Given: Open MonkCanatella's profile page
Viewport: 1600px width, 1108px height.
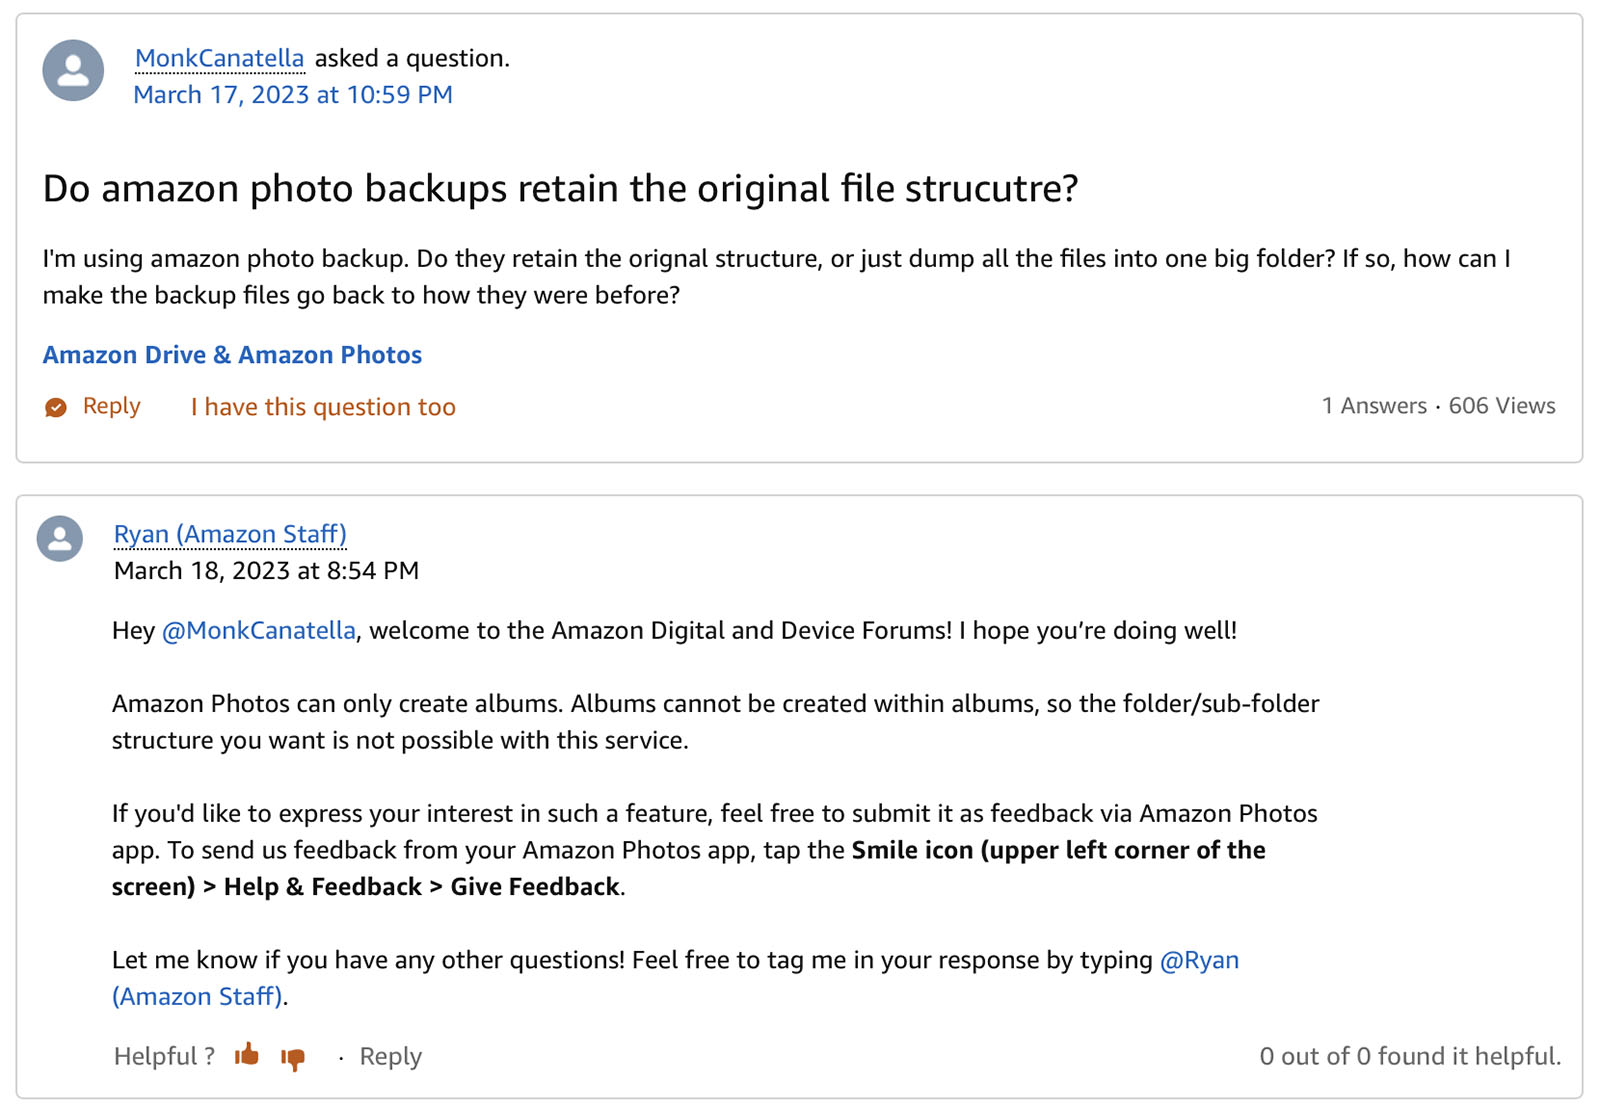Looking at the screenshot, I should click(x=219, y=58).
